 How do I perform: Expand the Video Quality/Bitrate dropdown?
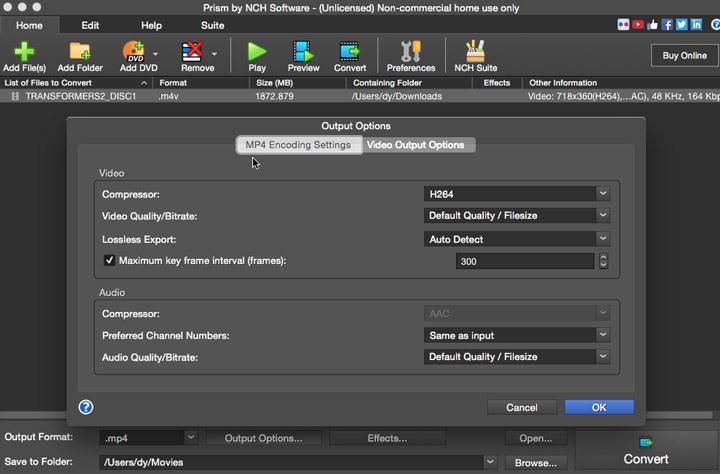(x=516, y=215)
